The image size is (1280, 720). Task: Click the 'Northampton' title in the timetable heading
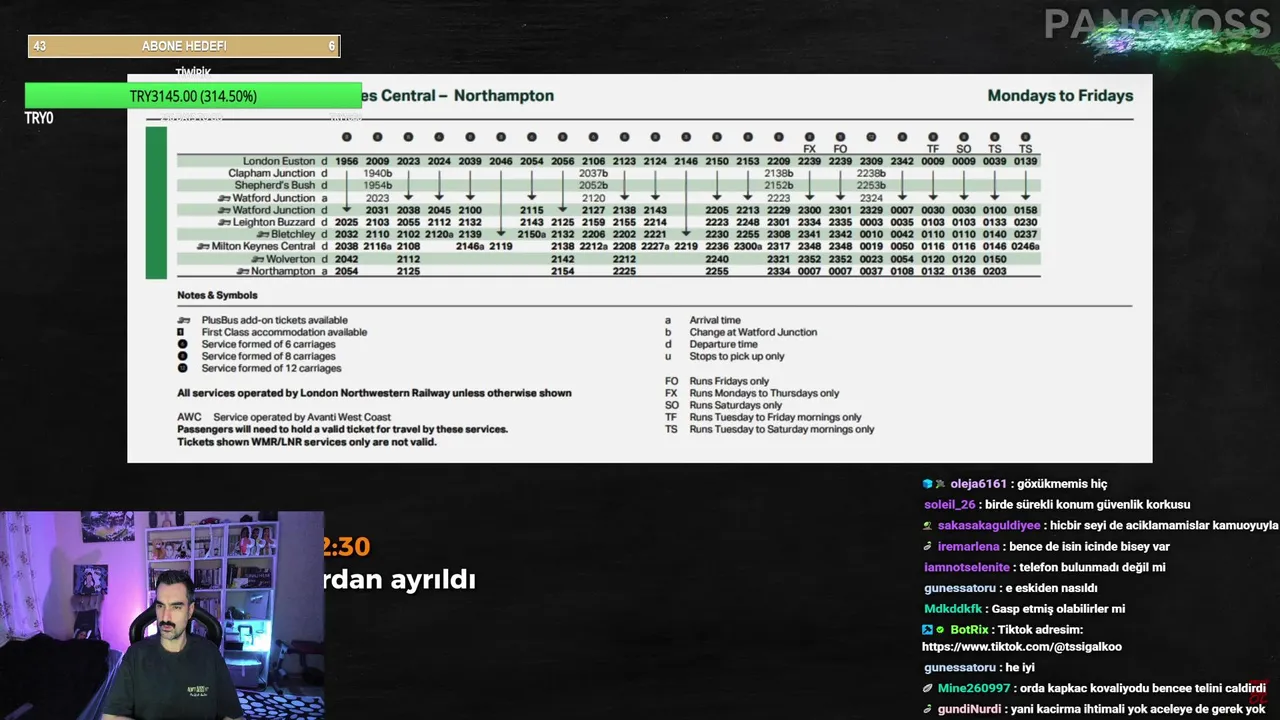click(503, 96)
